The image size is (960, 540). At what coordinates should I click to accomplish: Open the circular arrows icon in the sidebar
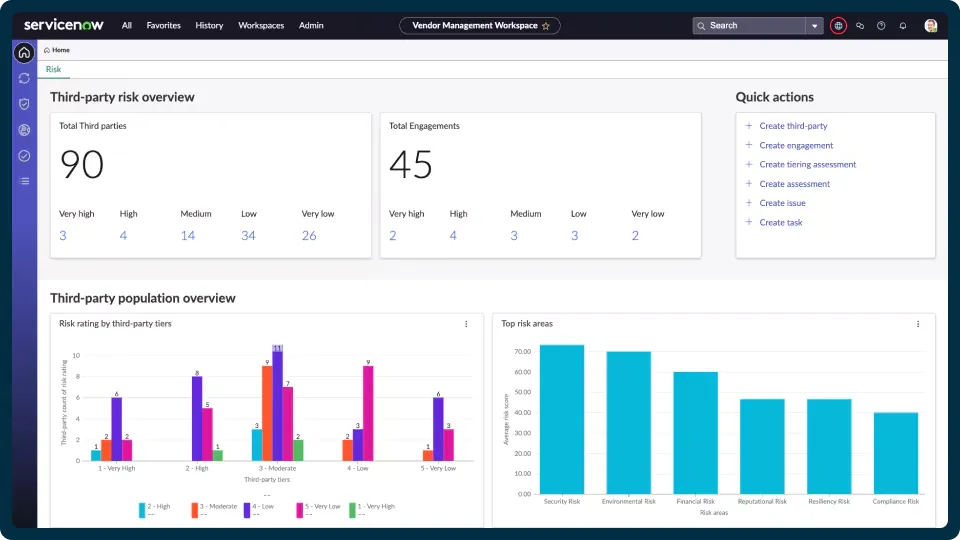(x=24, y=78)
